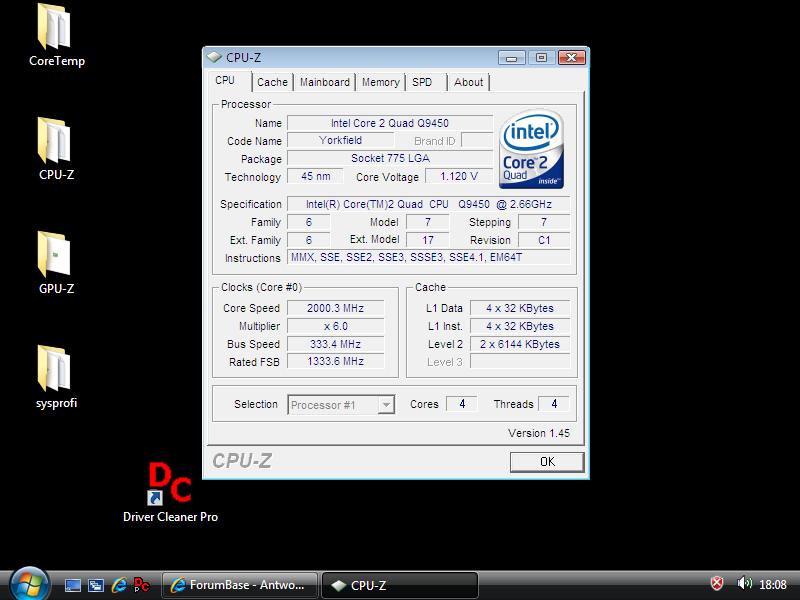Click the Code Name value Yorkfield
The image size is (800, 600).
[x=340, y=140]
